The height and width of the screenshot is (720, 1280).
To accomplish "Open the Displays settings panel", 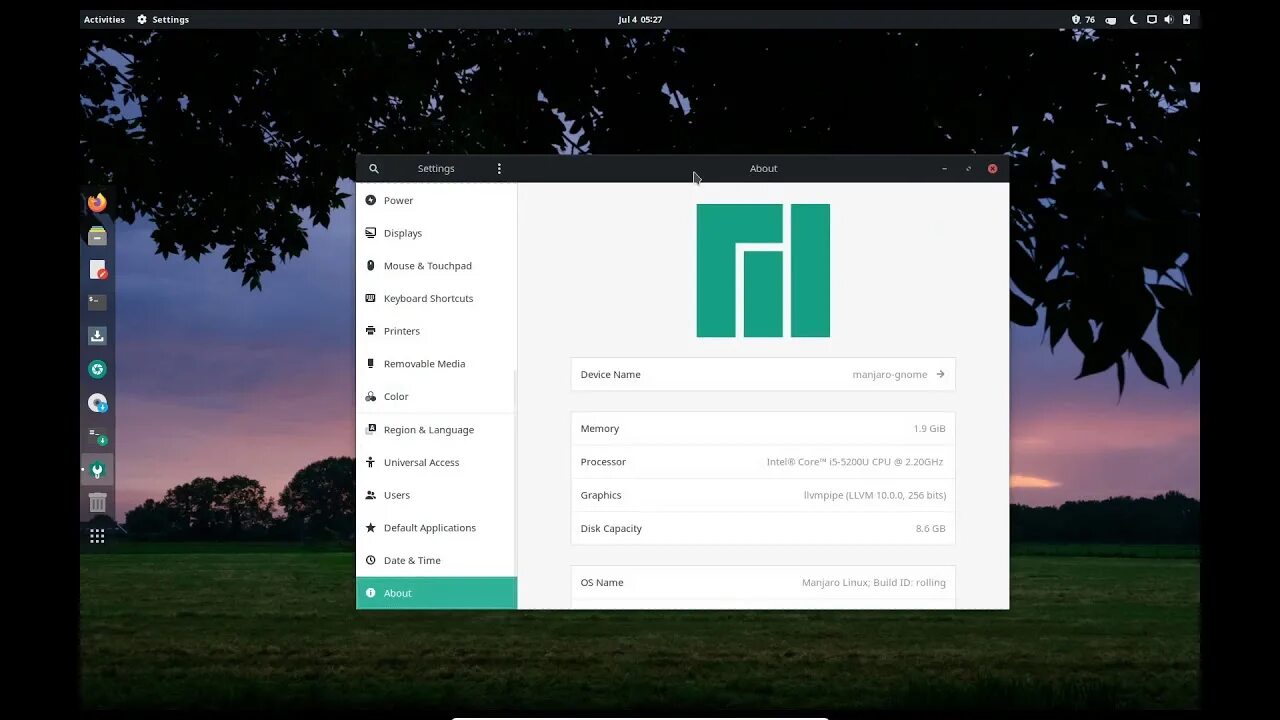I will click(437, 233).
